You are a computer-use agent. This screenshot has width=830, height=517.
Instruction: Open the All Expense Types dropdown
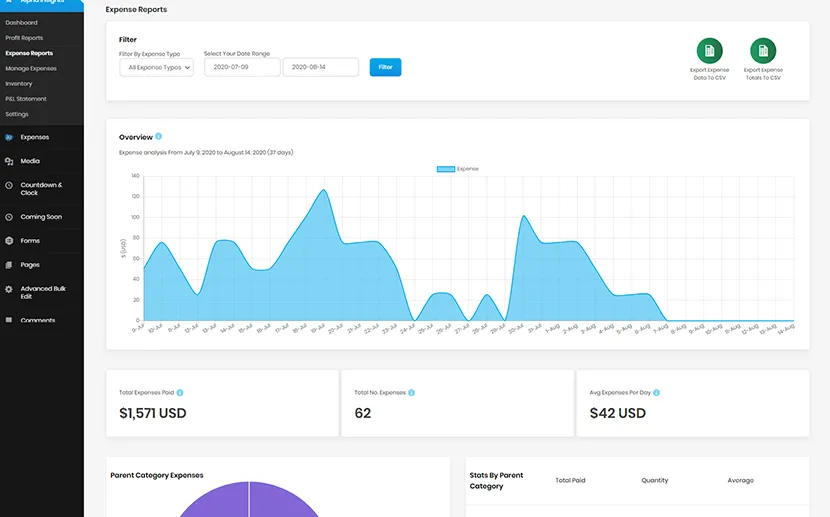tap(156, 67)
